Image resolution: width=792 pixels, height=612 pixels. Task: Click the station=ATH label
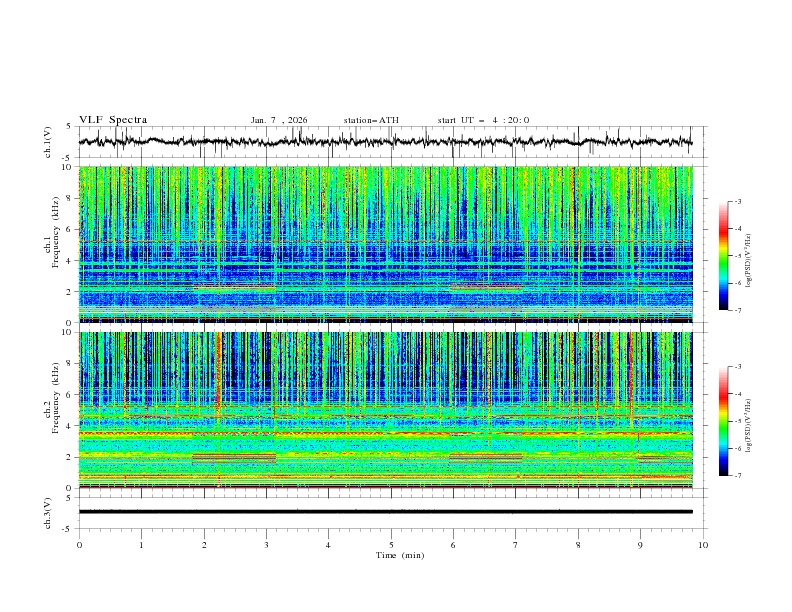[x=371, y=120]
